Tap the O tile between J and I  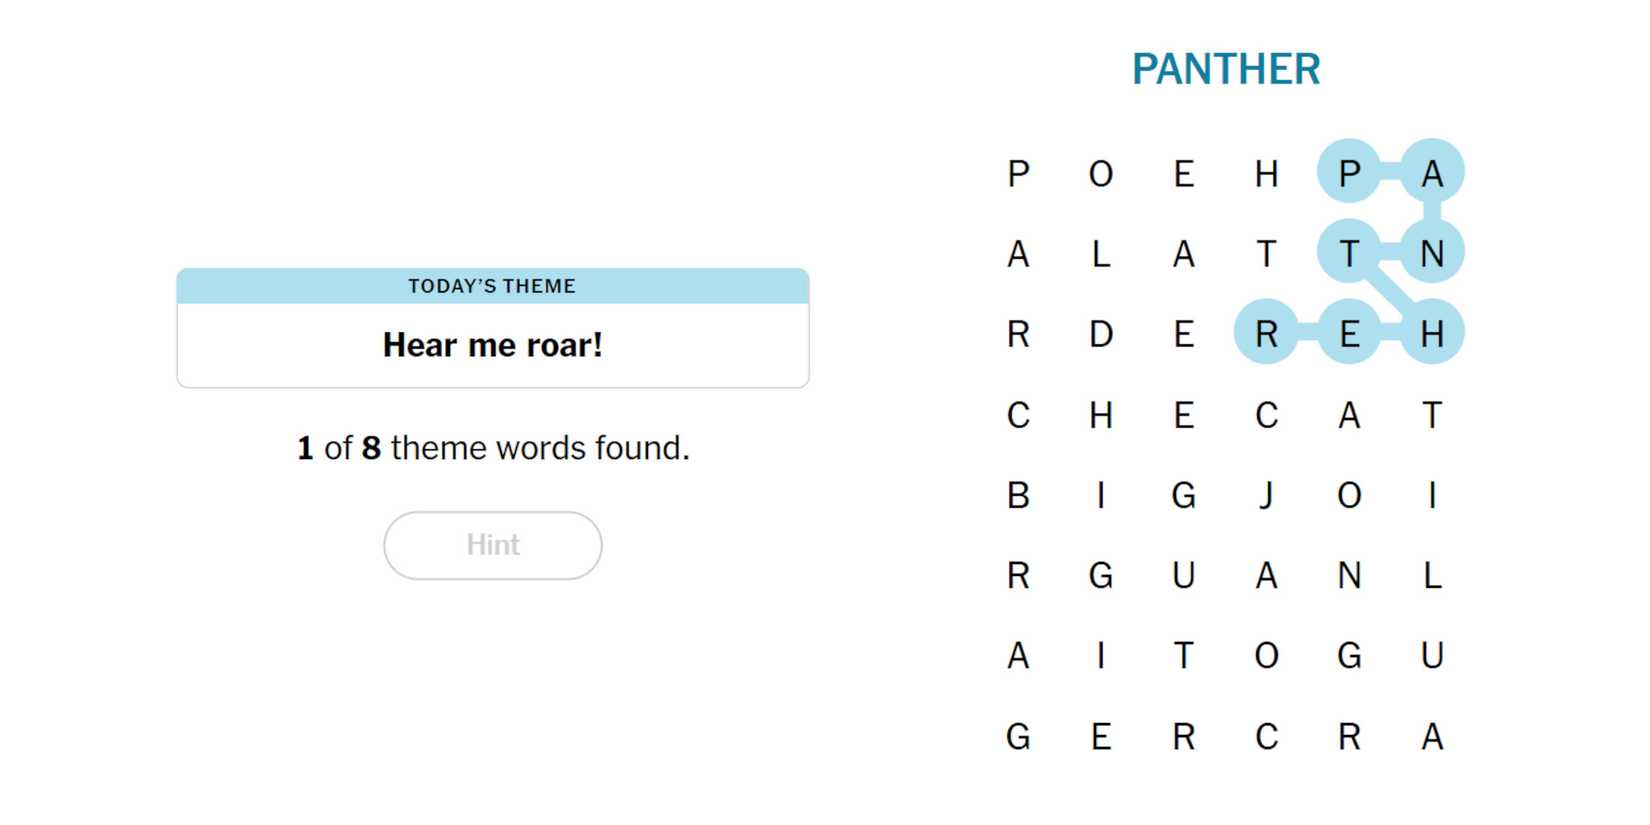pyautogui.click(x=1349, y=495)
